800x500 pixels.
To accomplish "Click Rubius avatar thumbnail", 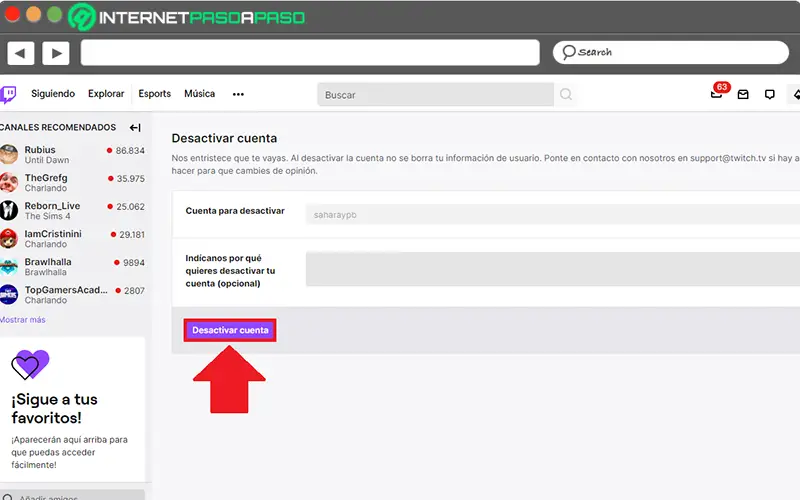I will (8, 154).
